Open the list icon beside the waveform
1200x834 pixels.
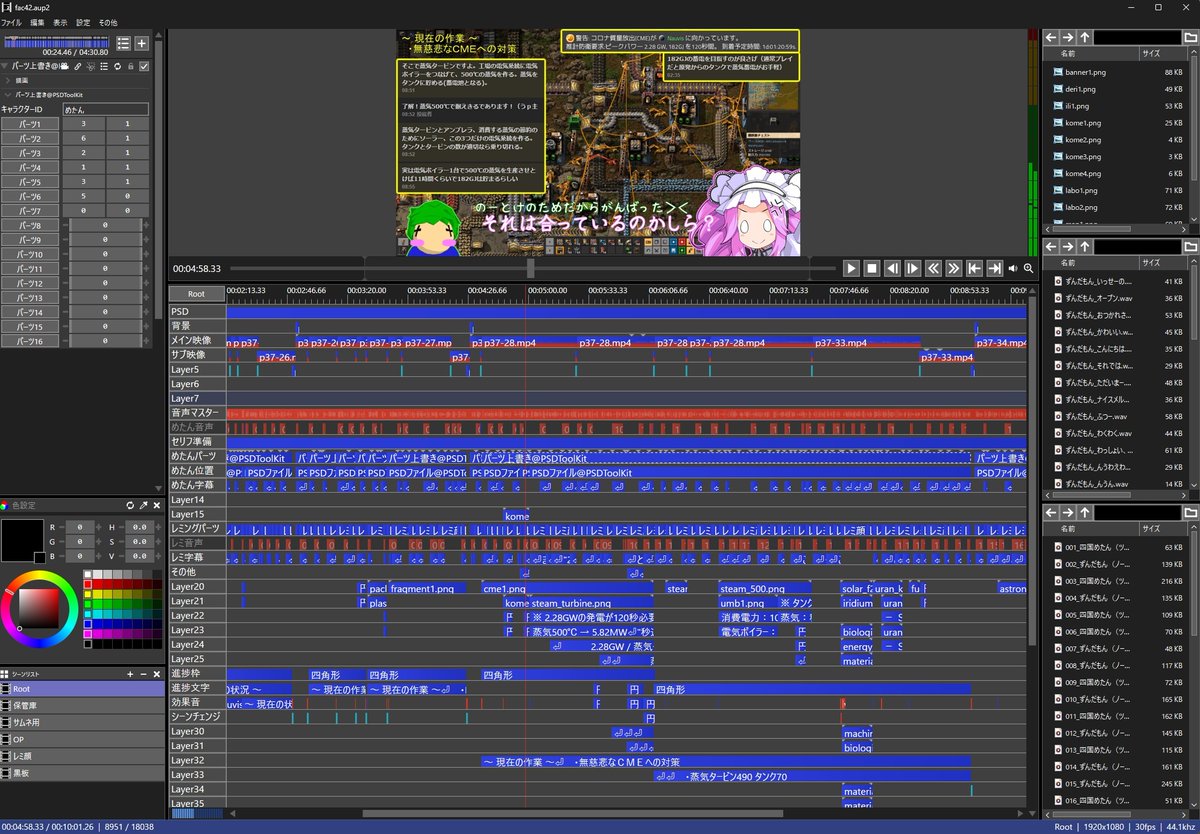[x=124, y=43]
